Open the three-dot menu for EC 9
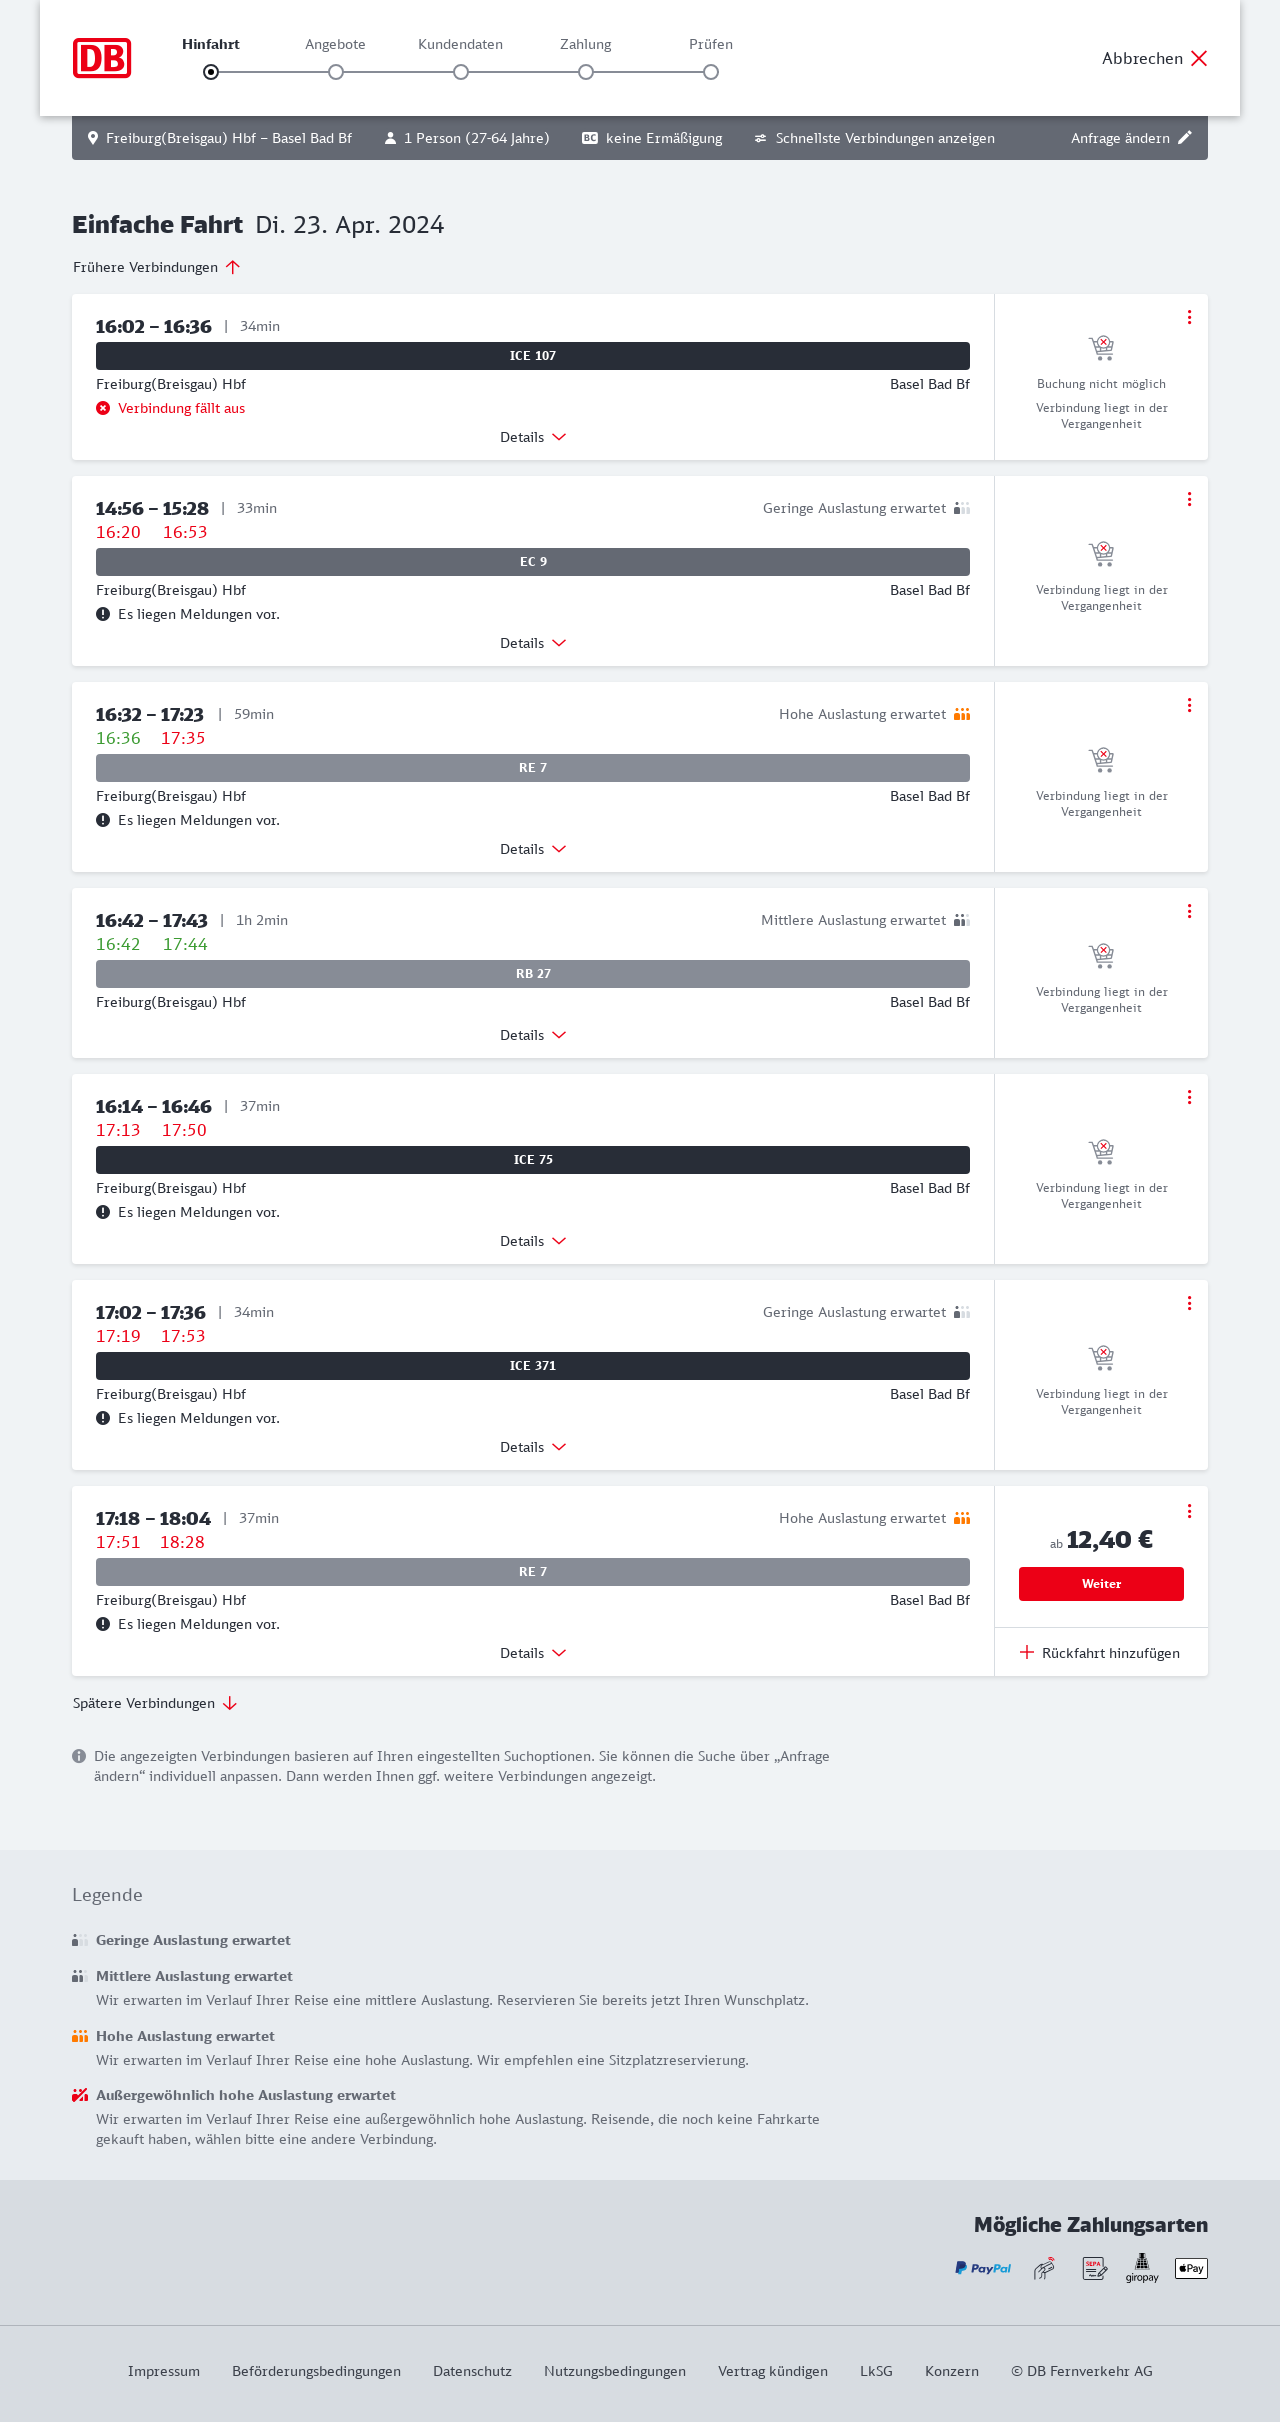The width and height of the screenshot is (1280, 2422). click(1189, 499)
